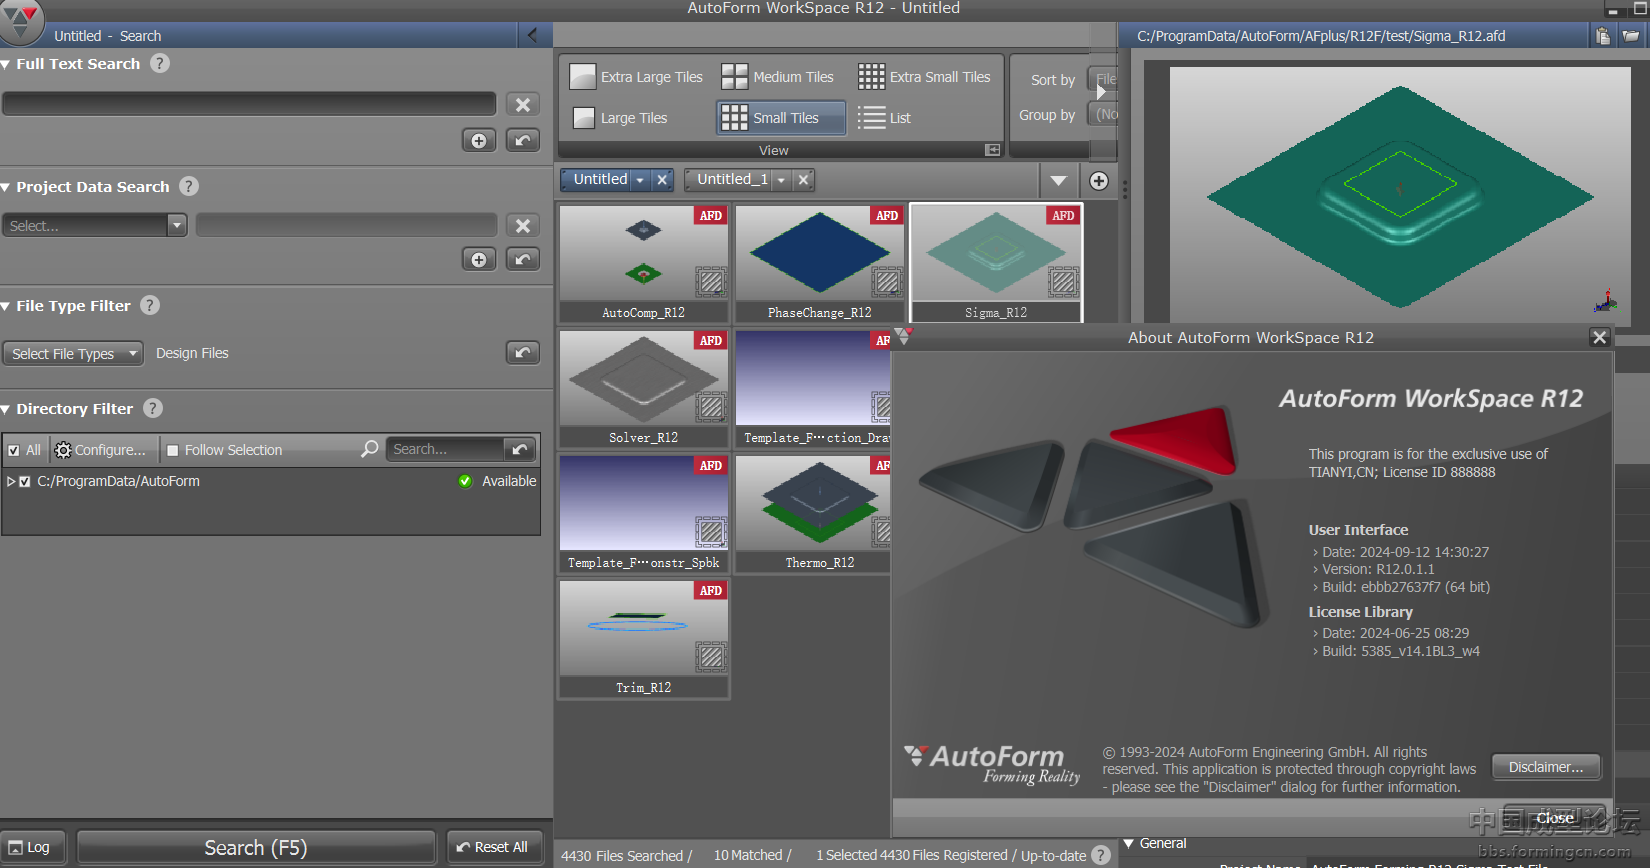Expand the C:/ProgramData/AutoForm tree node
Viewport: 1650px width, 868px height.
11,481
